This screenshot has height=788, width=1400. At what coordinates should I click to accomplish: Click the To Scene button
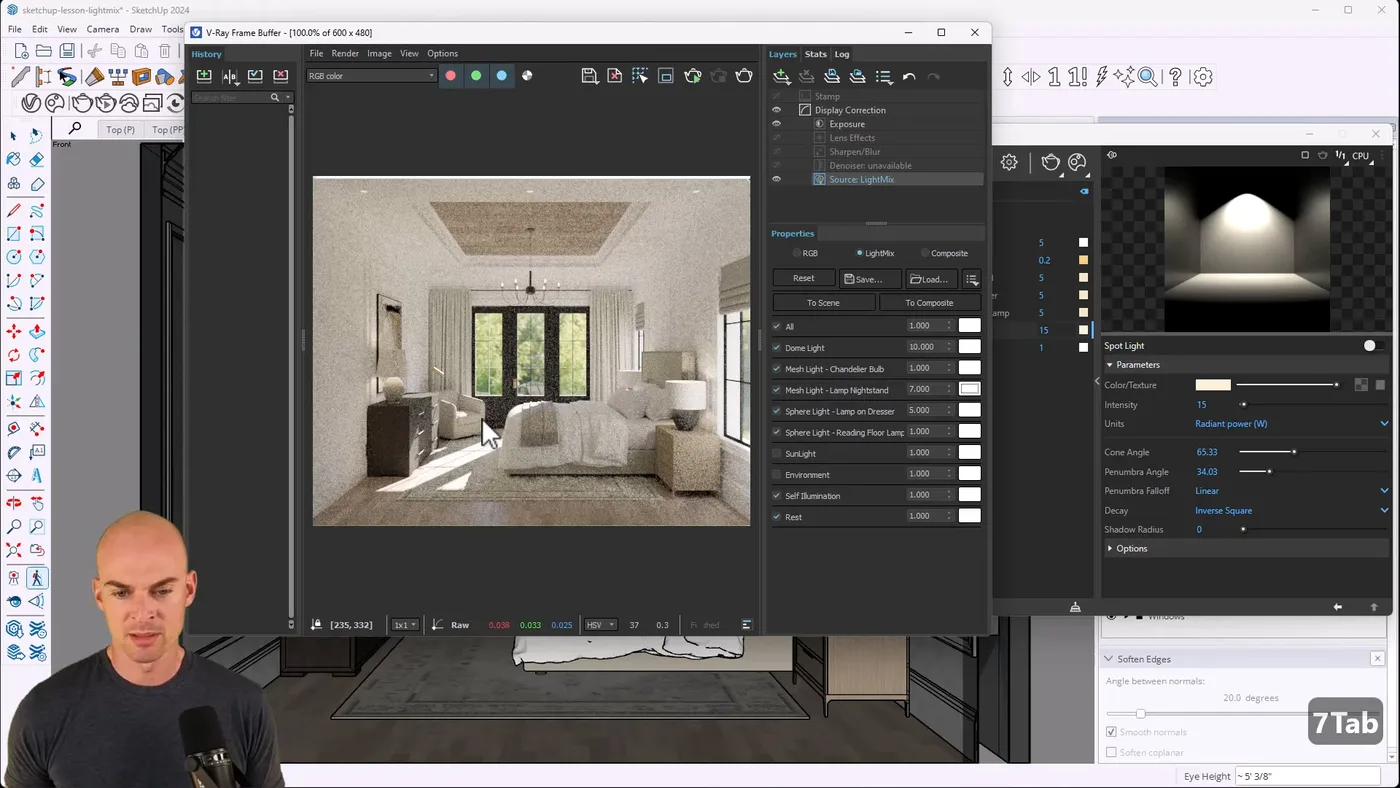coord(823,302)
